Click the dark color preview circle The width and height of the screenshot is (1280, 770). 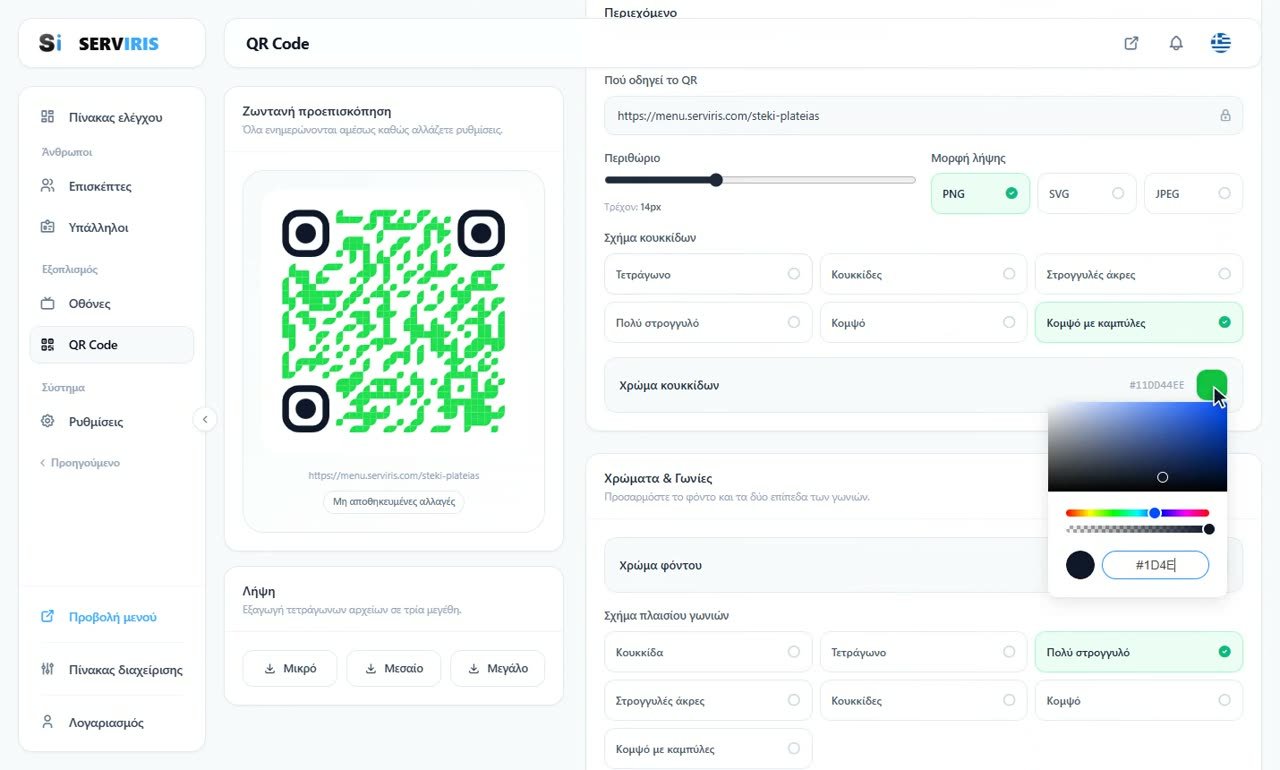tap(1080, 565)
